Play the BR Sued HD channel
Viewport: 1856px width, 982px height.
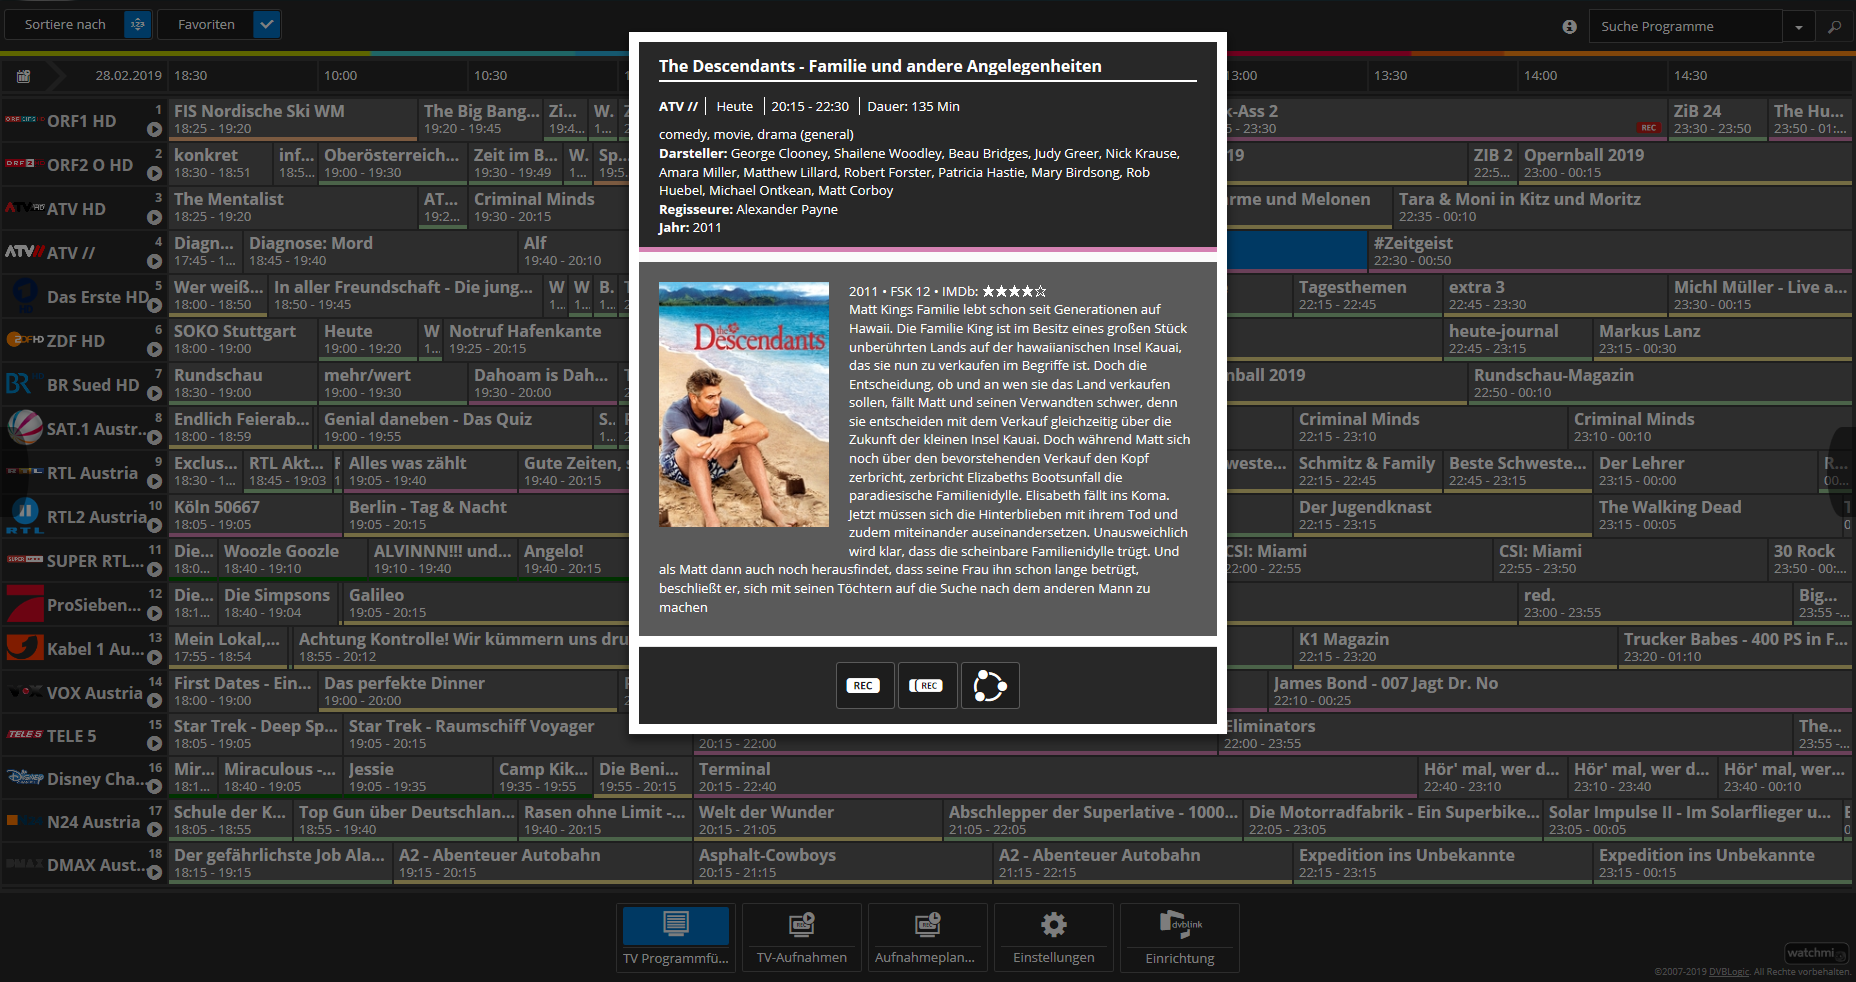click(154, 393)
